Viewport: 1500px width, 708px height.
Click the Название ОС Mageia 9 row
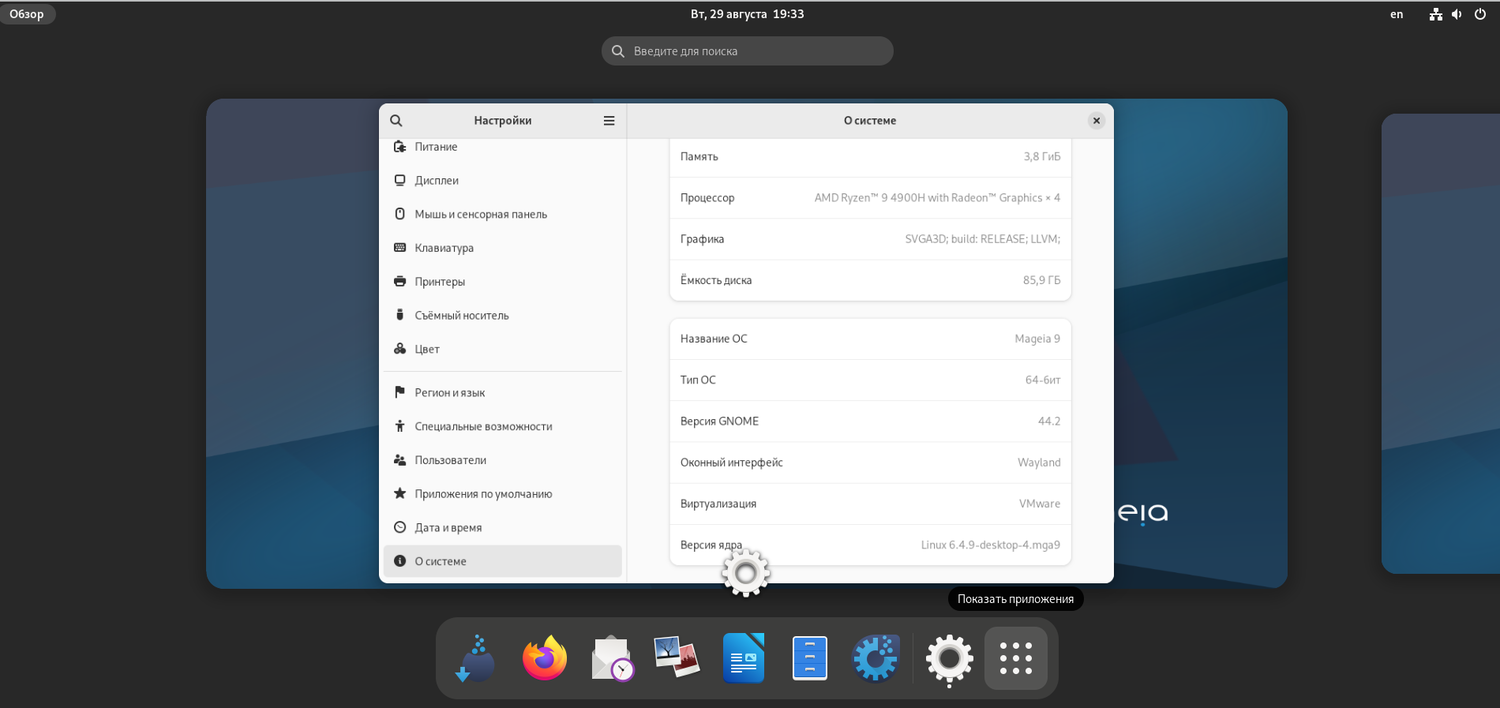coord(870,339)
